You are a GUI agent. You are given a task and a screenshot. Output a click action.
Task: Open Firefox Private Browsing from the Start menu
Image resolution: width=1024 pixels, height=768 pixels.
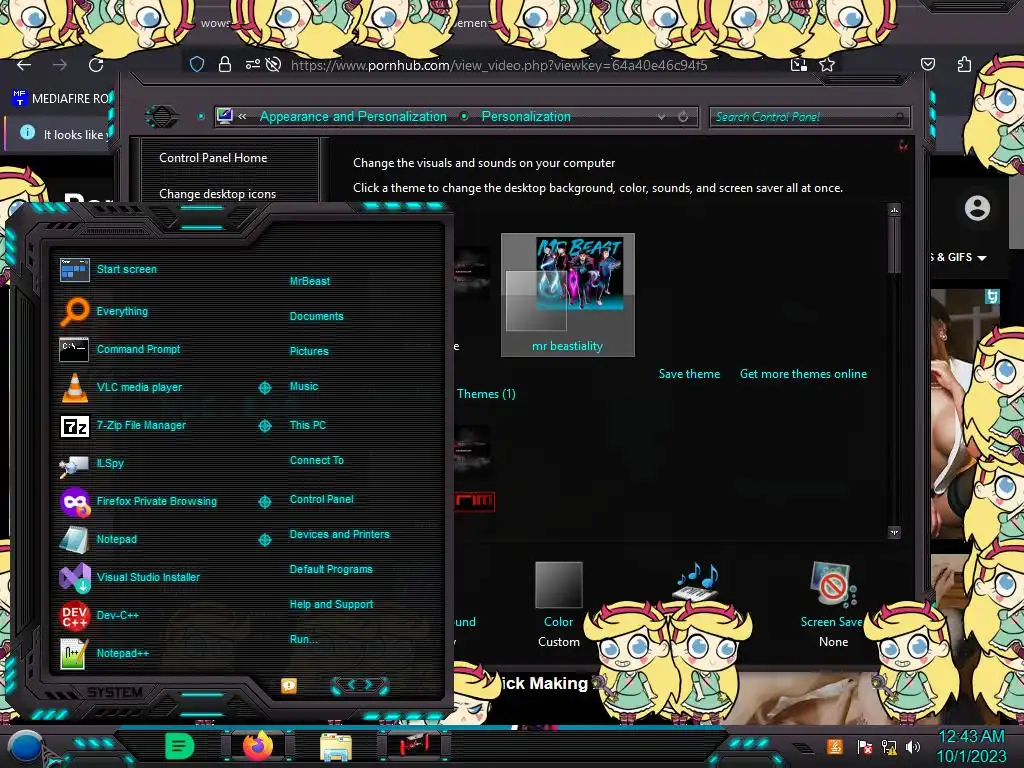point(140,501)
